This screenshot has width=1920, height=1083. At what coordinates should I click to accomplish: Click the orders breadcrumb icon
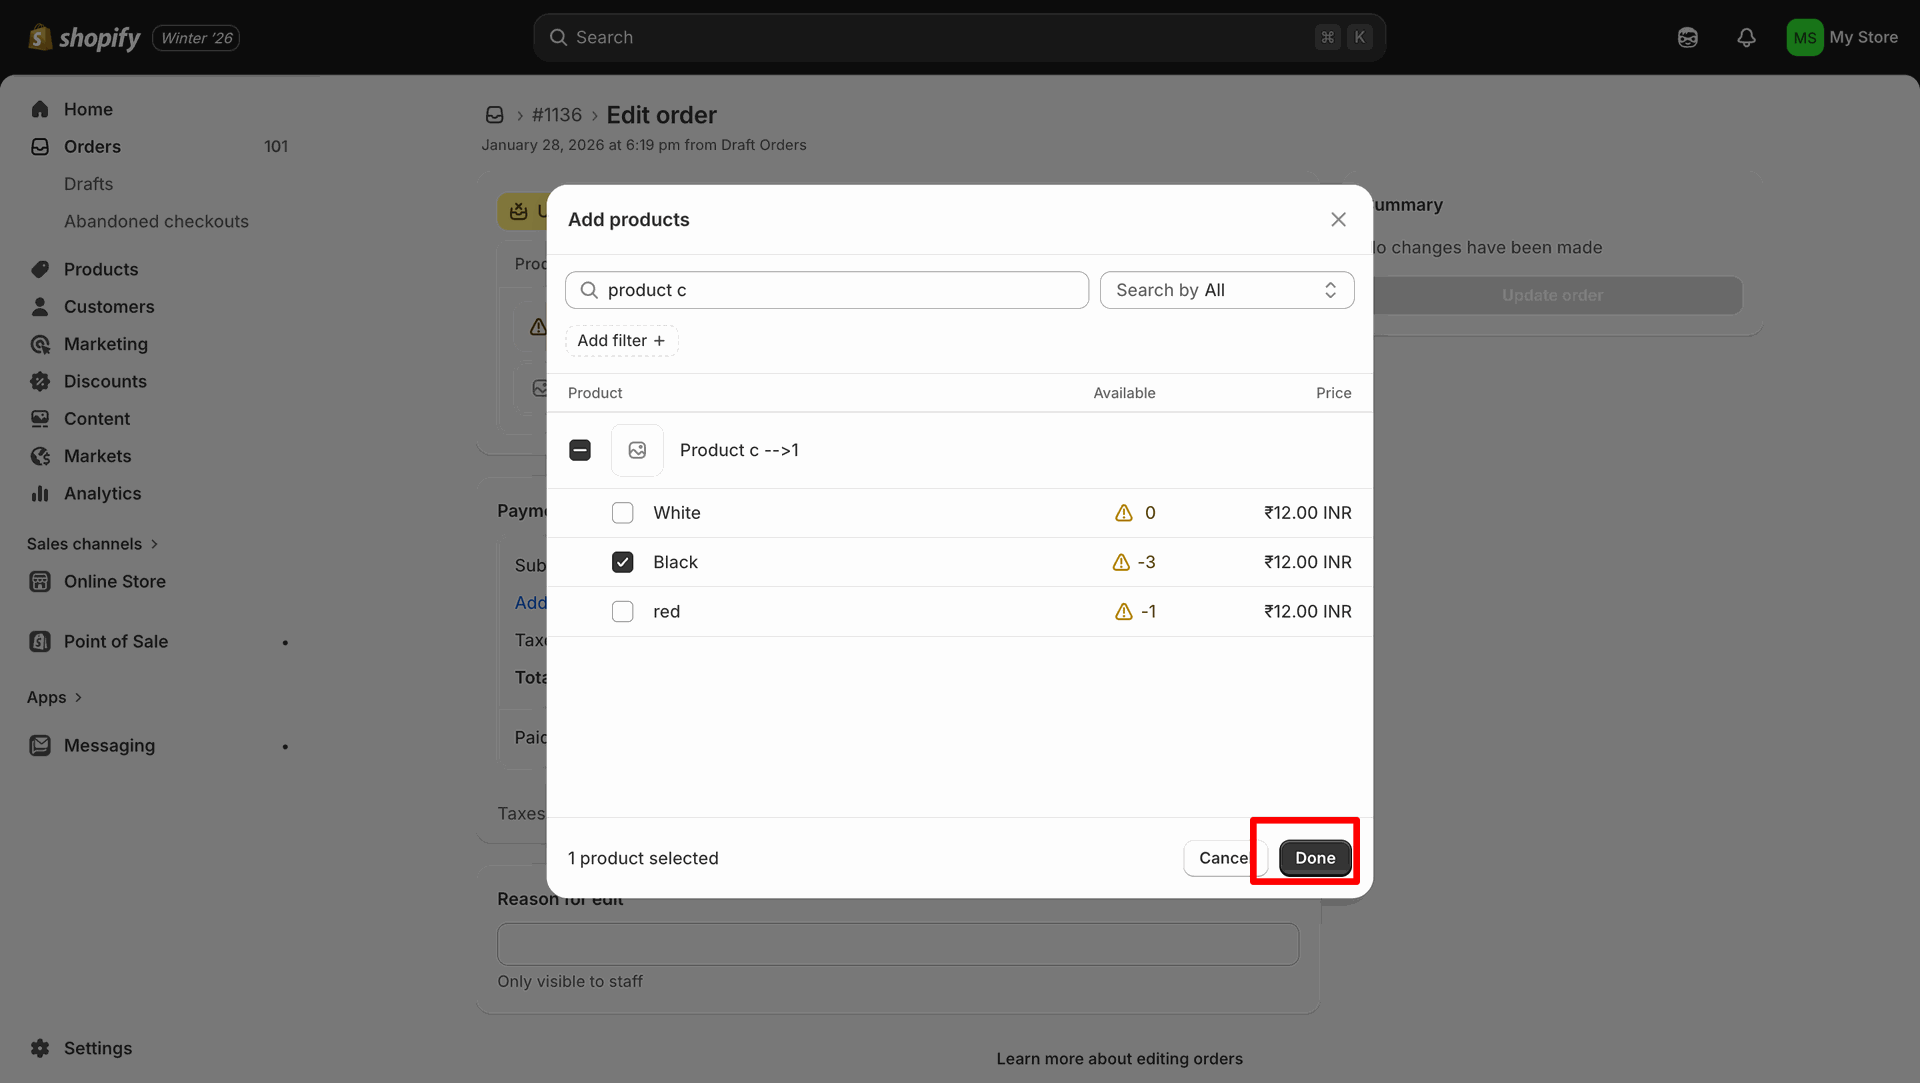[494, 115]
